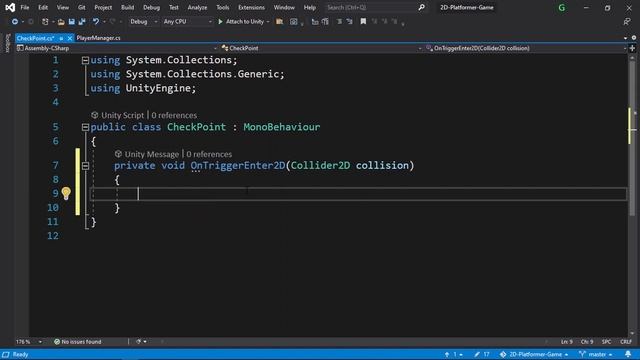Open the OnTriggerEnter2D member dropdown
Image resolution: width=640 pixels, height=360 pixels.
coord(526,48)
